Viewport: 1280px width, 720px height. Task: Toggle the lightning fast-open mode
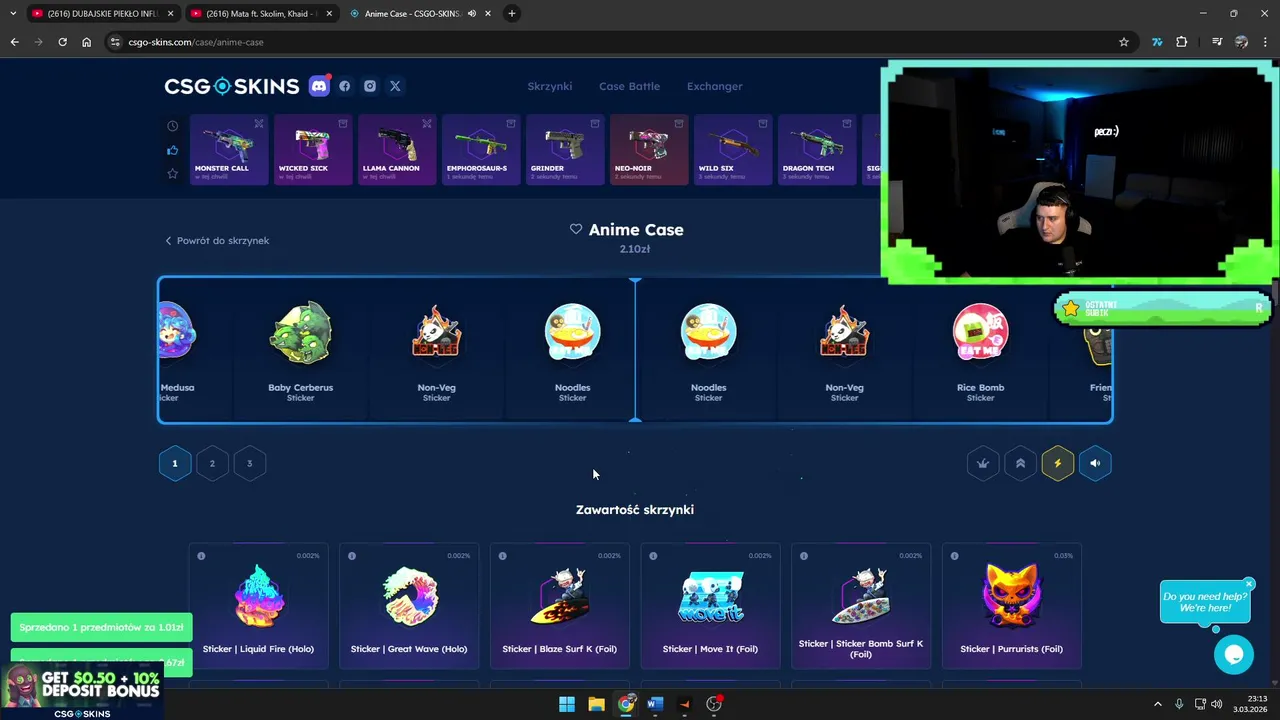(x=1058, y=463)
